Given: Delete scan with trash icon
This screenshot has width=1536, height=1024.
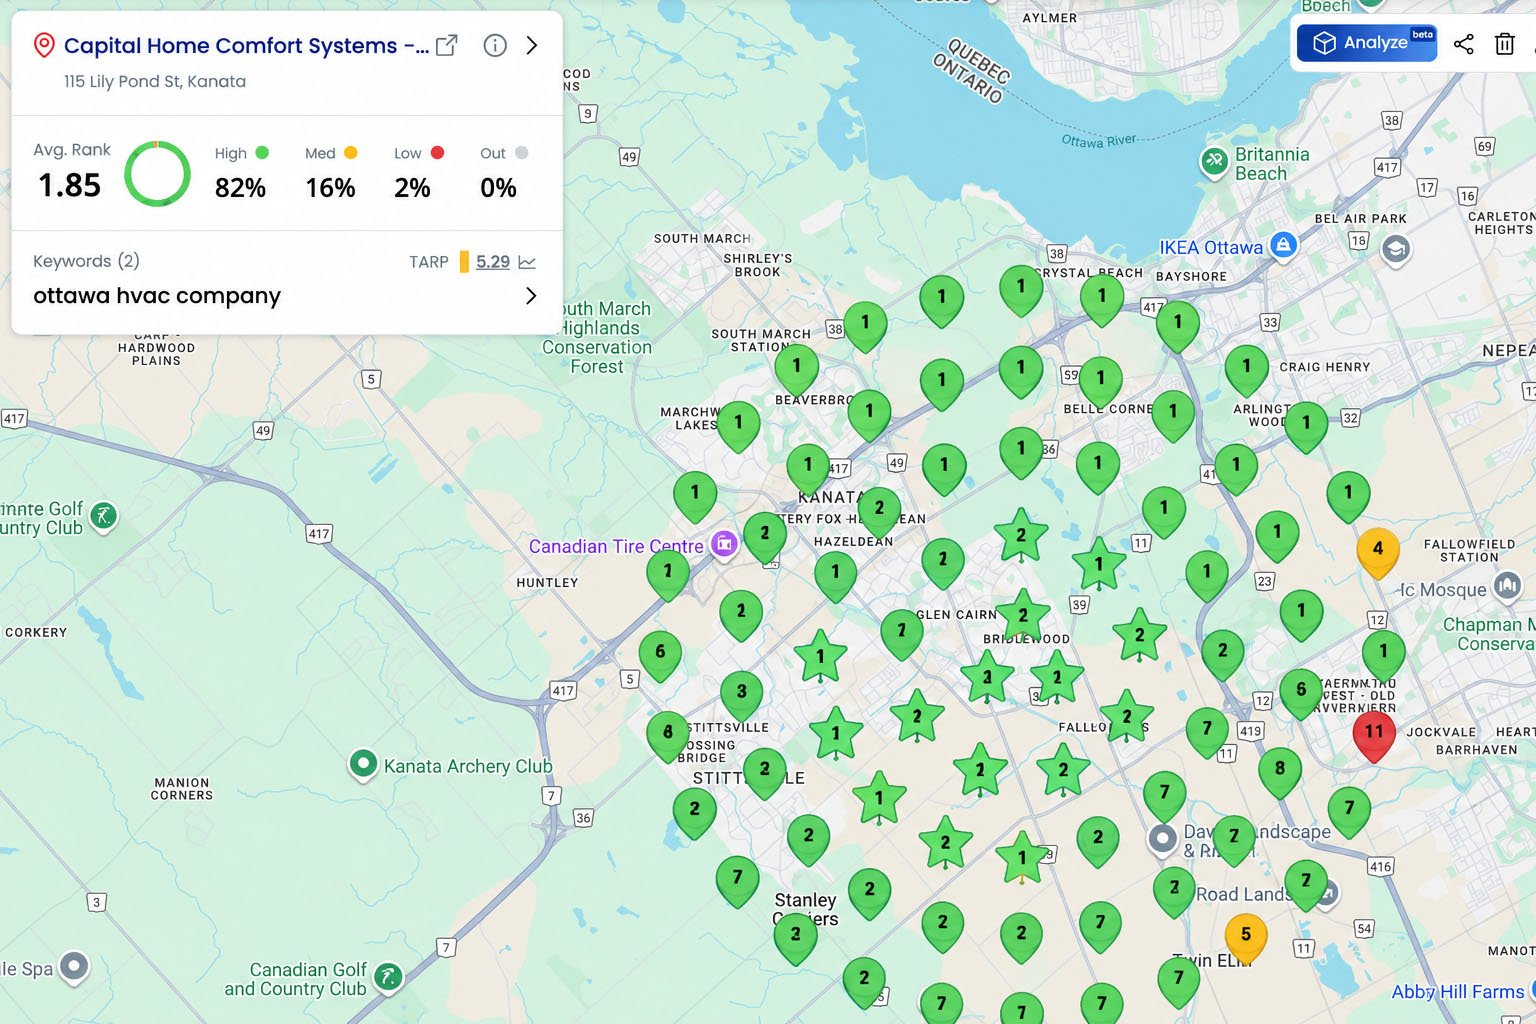Looking at the screenshot, I should tap(1505, 43).
